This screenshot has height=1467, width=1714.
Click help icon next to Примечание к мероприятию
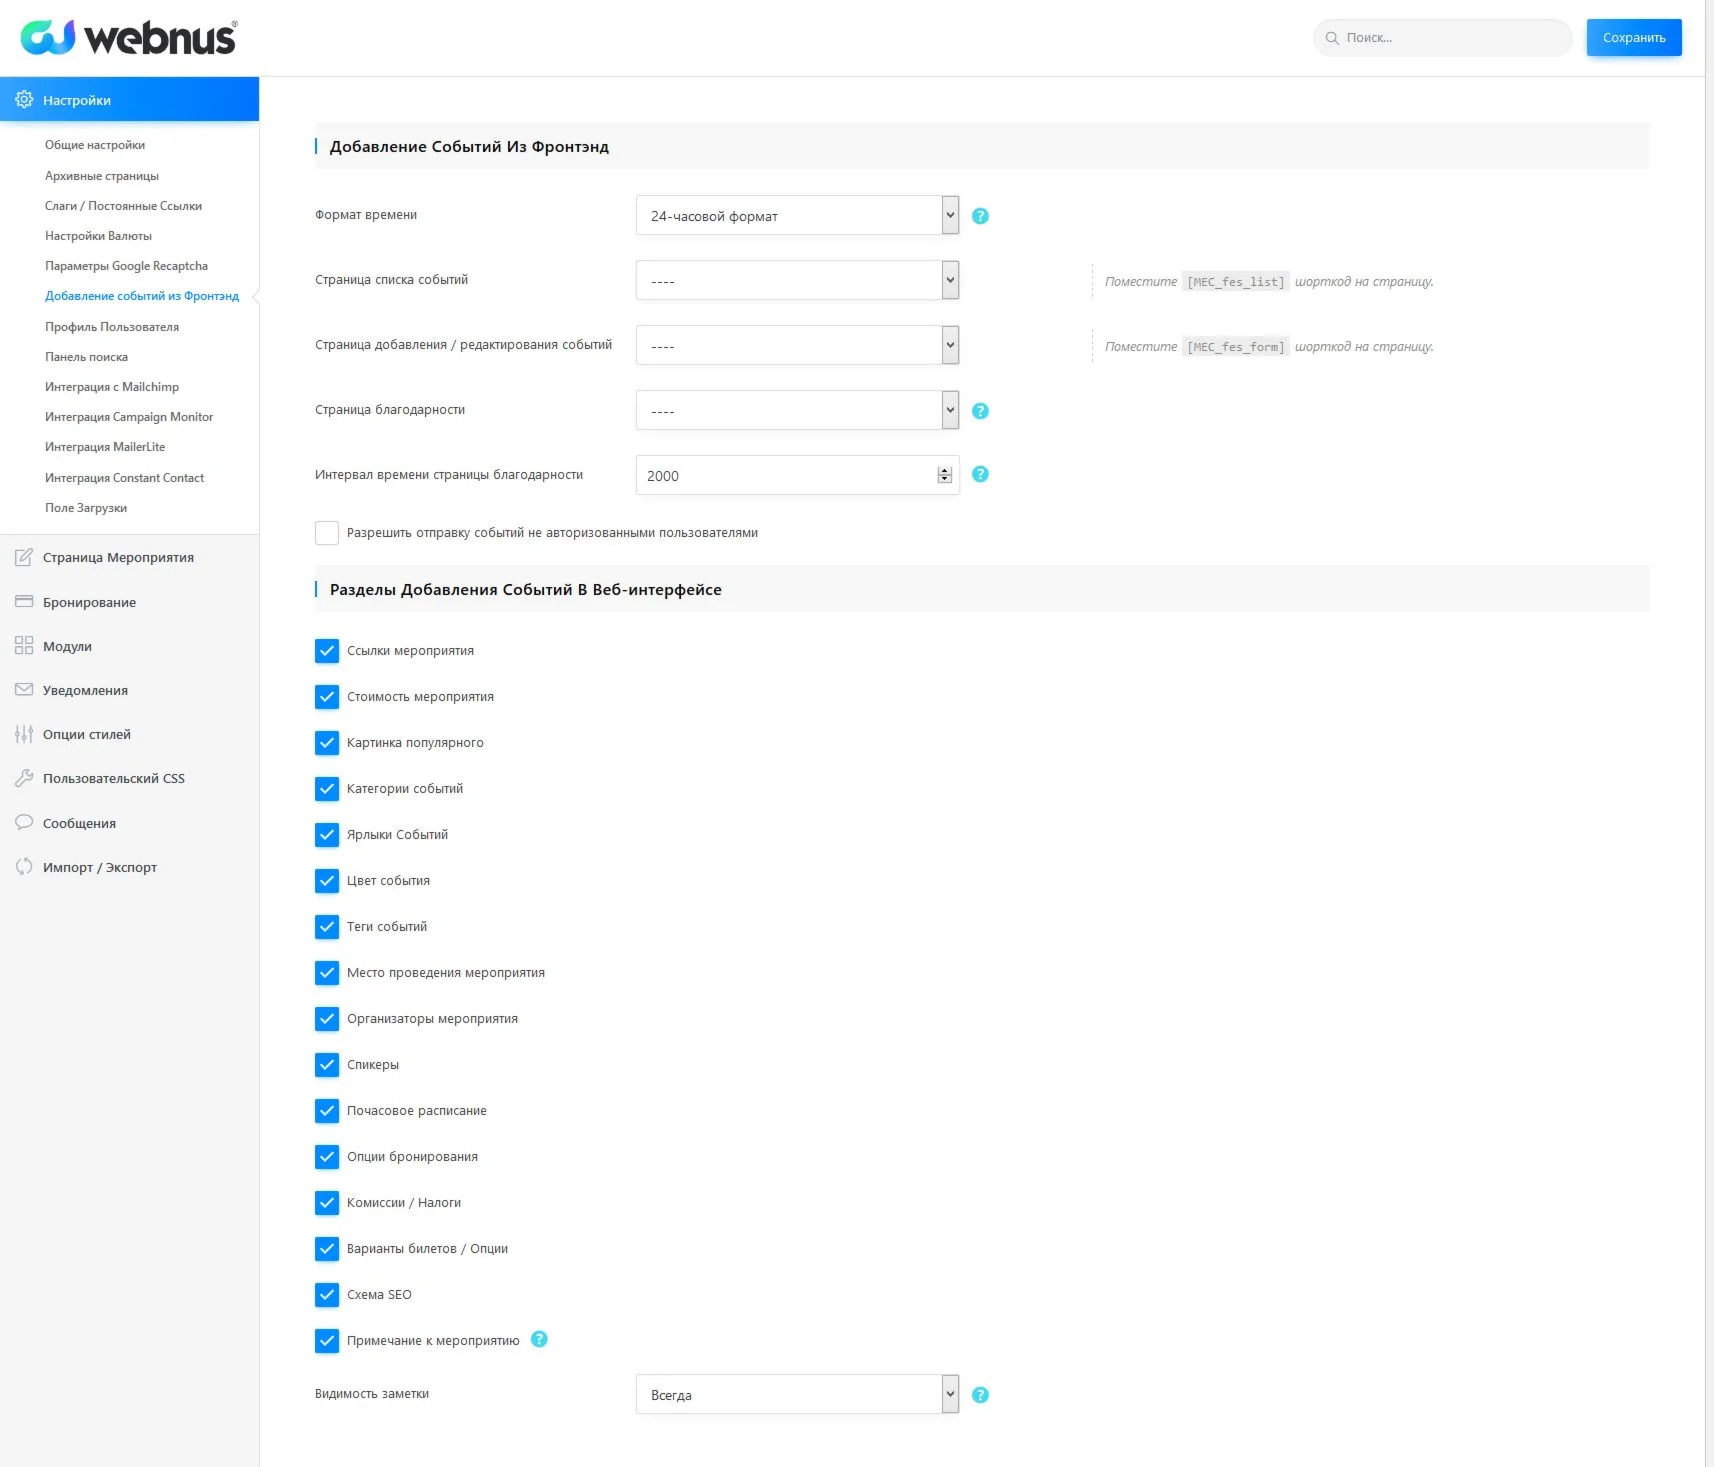pyautogui.click(x=539, y=1339)
